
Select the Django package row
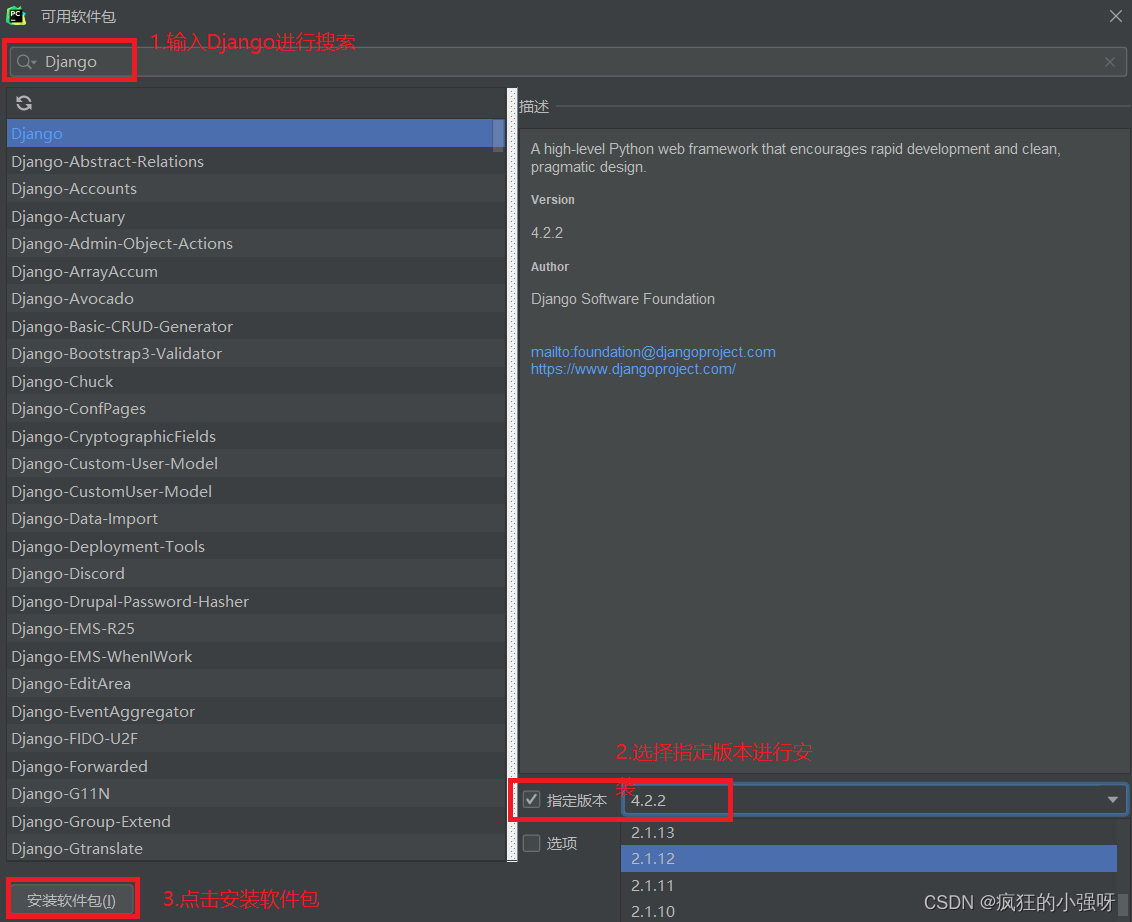coord(250,134)
